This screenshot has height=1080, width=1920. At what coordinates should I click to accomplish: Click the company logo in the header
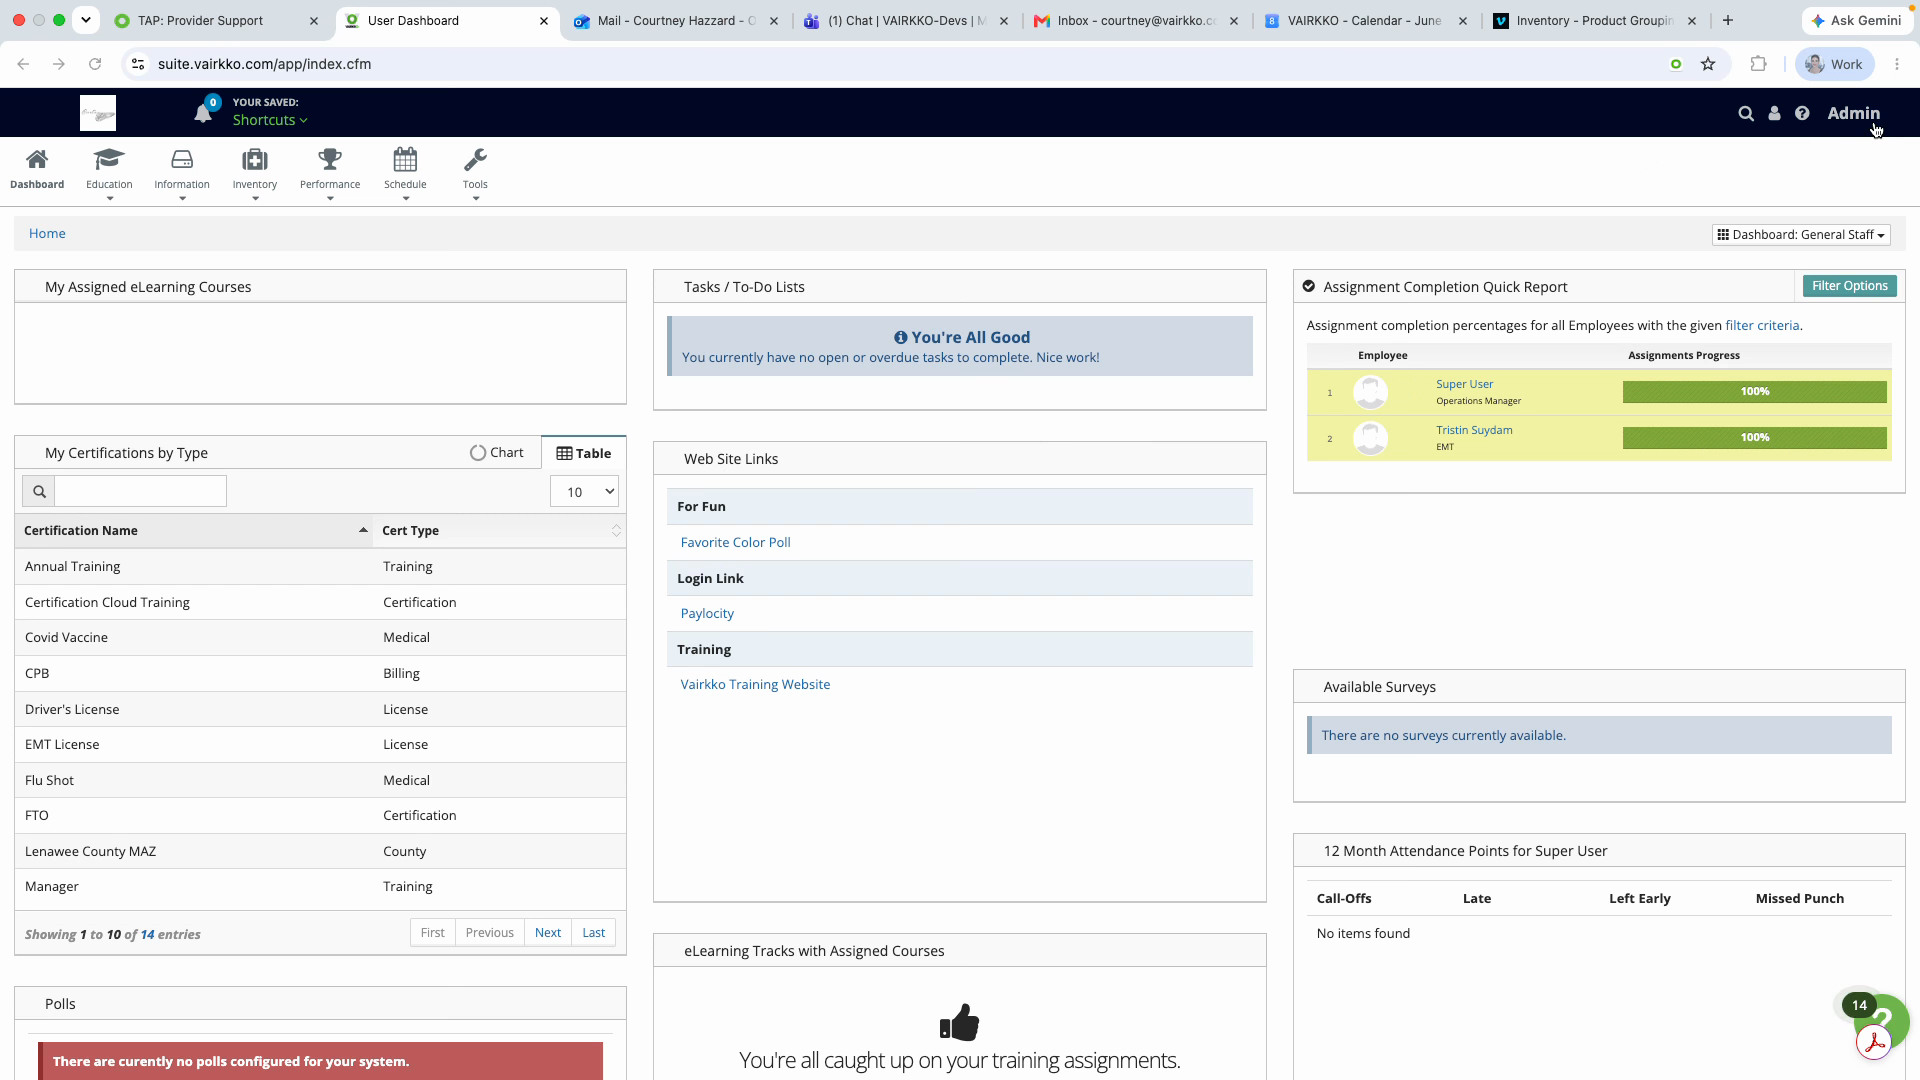[x=98, y=113]
